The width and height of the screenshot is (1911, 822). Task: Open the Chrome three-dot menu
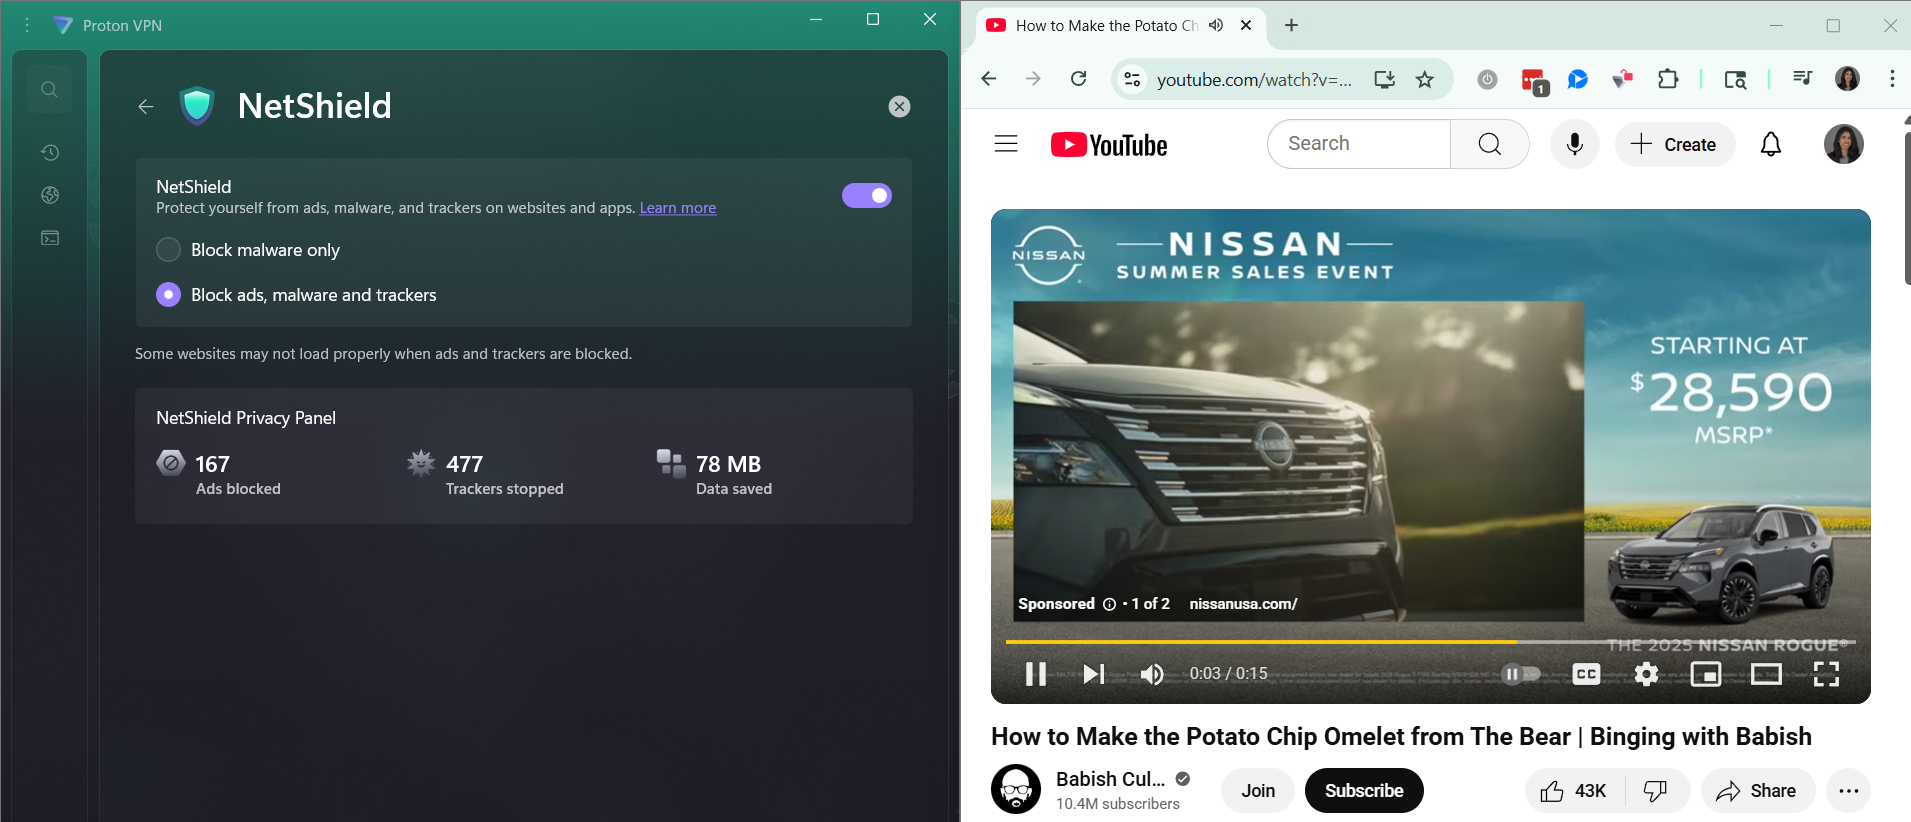[1892, 79]
